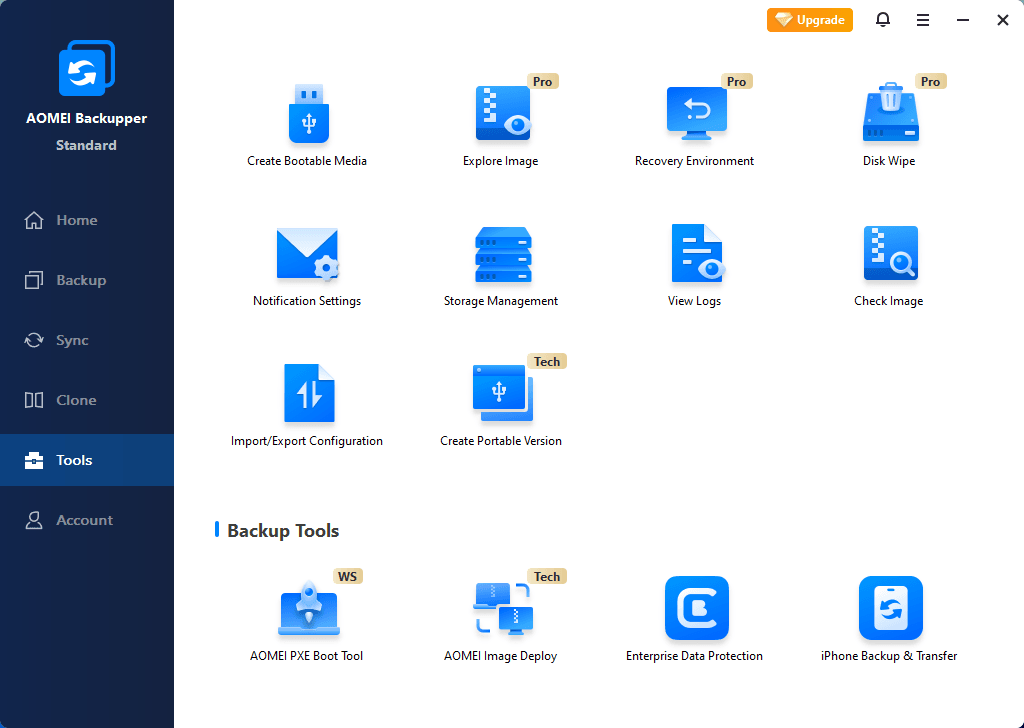The image size is (1024, 728).
Task: Click the notification bell icon
Action: coord(882,20)
